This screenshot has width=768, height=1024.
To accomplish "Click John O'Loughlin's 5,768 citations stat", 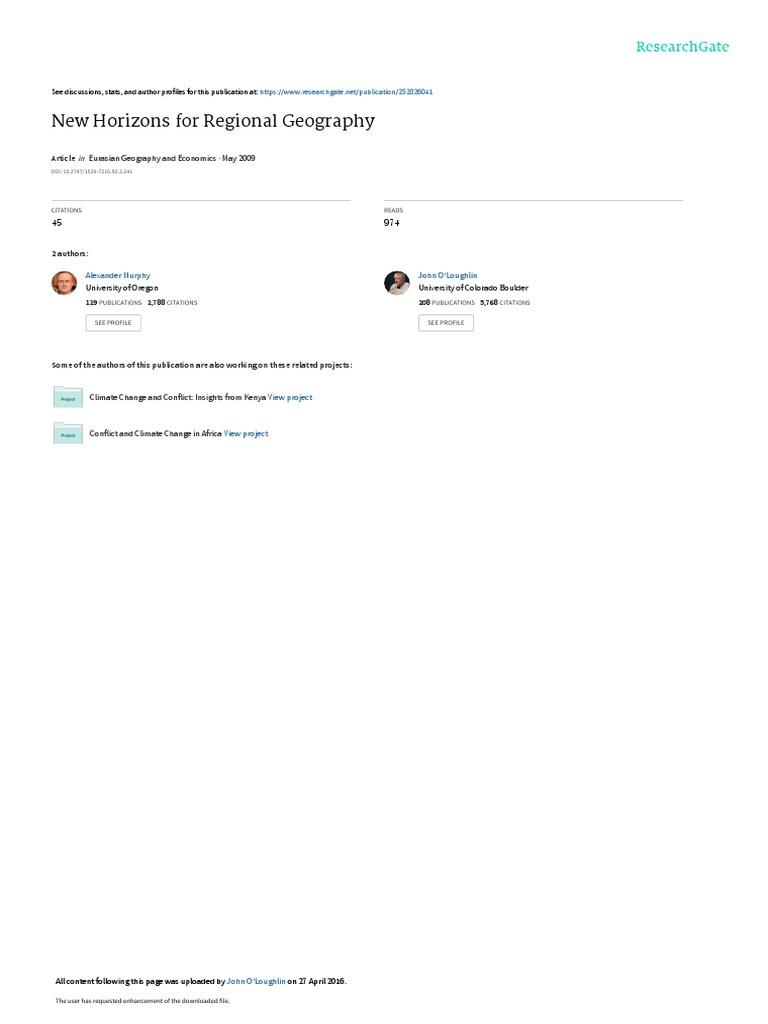I will [505, 303].
